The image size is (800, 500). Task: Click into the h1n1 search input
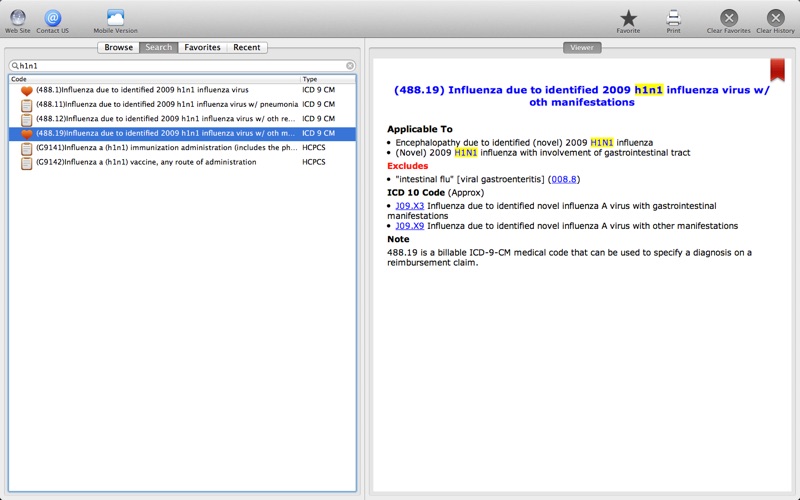tap(181, 66)
